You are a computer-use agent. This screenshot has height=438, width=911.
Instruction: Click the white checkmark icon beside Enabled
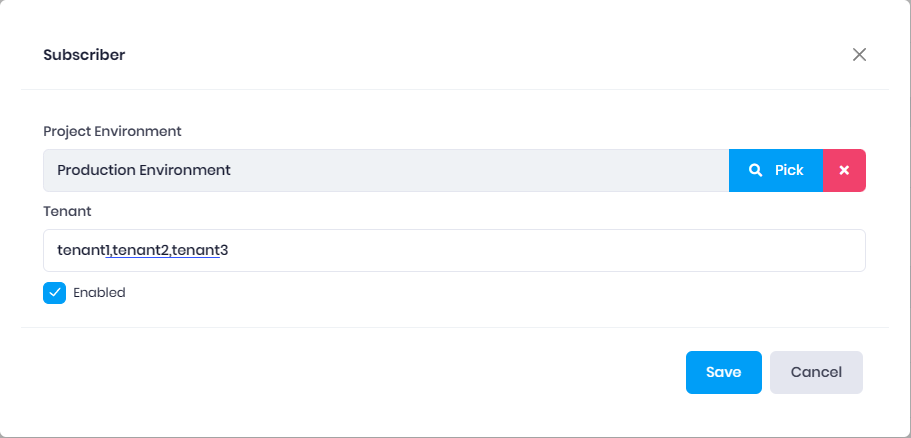pos(55,293)
